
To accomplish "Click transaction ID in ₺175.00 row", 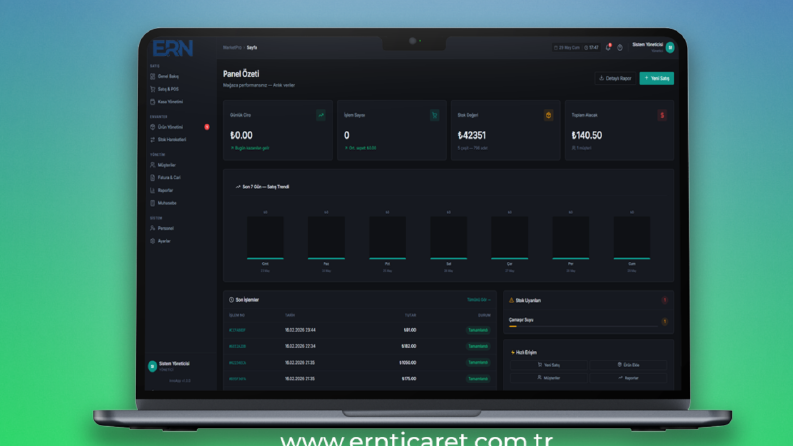I will pos(237,379).
